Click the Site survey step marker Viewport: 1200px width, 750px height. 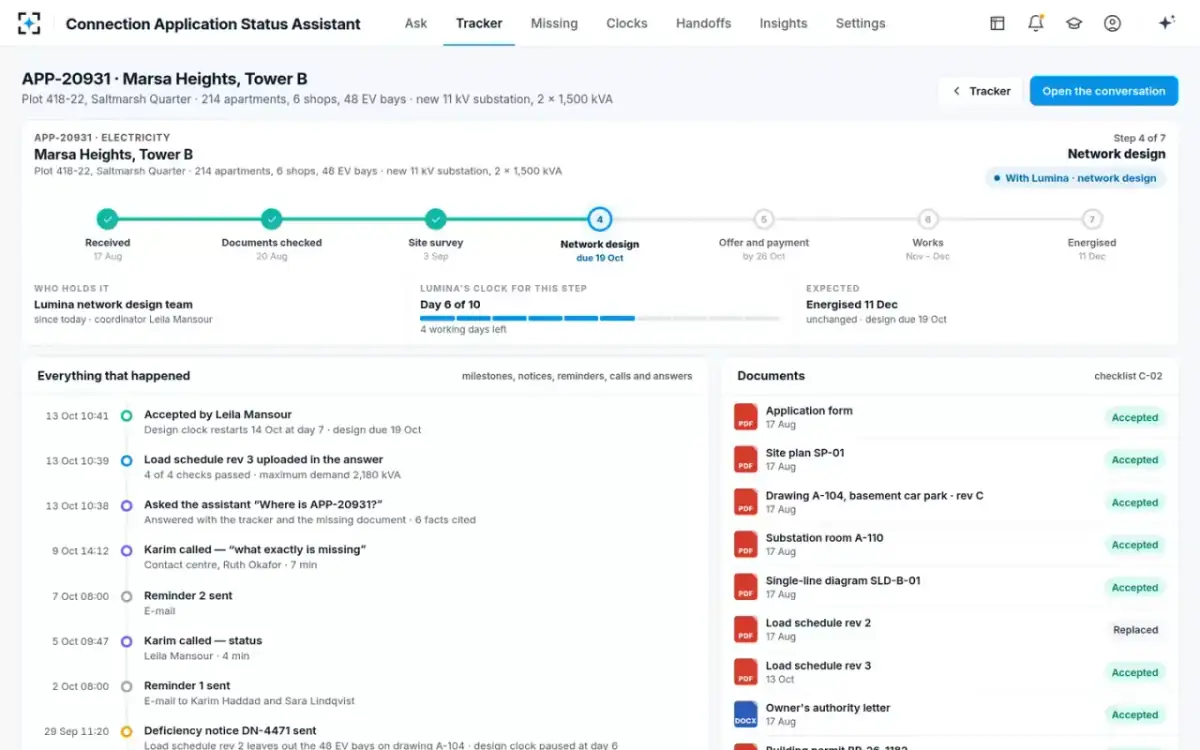435,219
